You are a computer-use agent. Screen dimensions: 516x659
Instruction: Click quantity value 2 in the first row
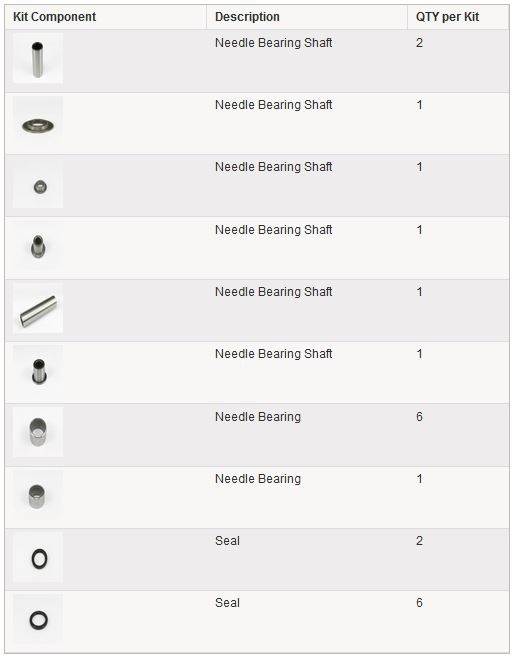[x=419, y=43]
